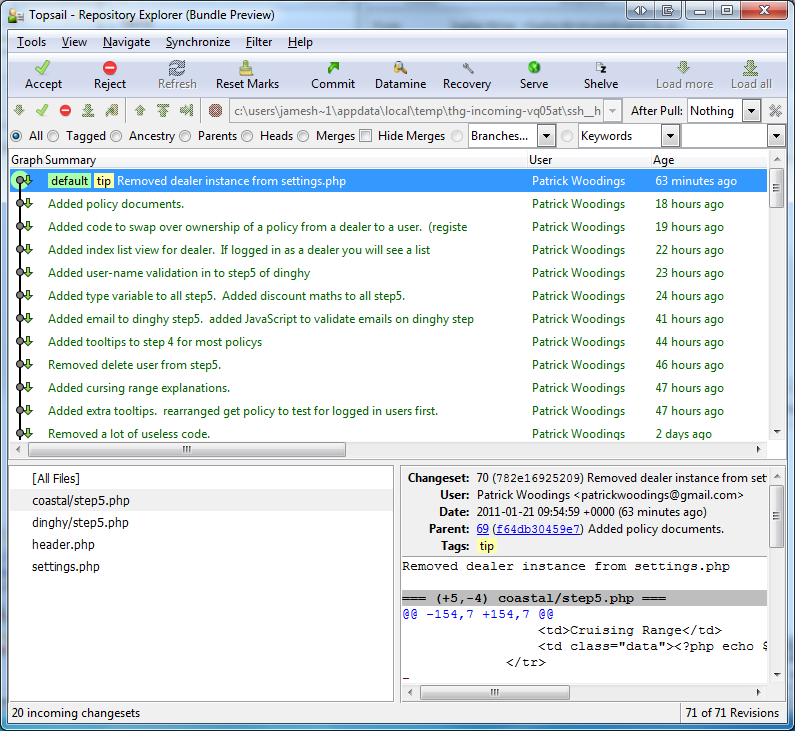Reject the incoming bundle

[110, 75]
